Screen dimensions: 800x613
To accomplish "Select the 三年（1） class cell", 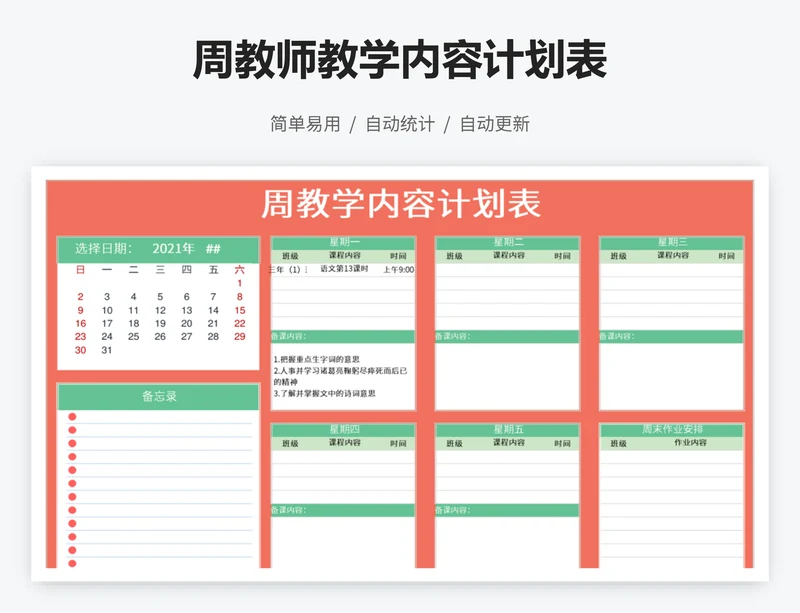I will [x=288, y=269].
